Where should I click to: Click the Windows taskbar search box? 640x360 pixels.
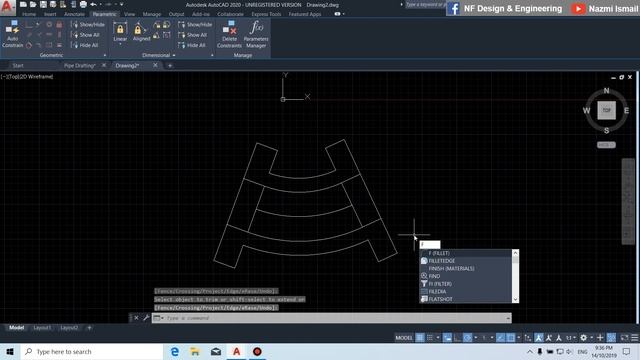pyautogui.click(x=92, y=351)
